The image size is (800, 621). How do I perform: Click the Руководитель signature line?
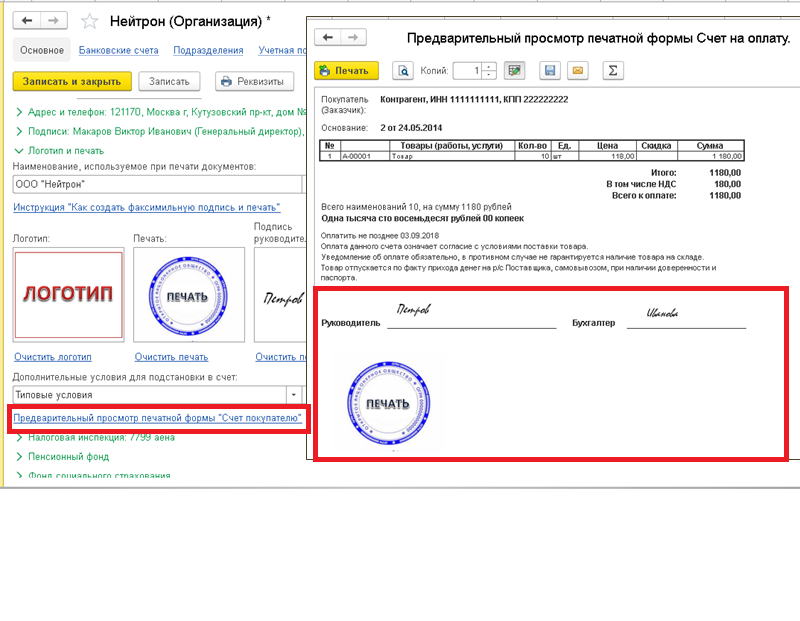[x=471, y=327]
